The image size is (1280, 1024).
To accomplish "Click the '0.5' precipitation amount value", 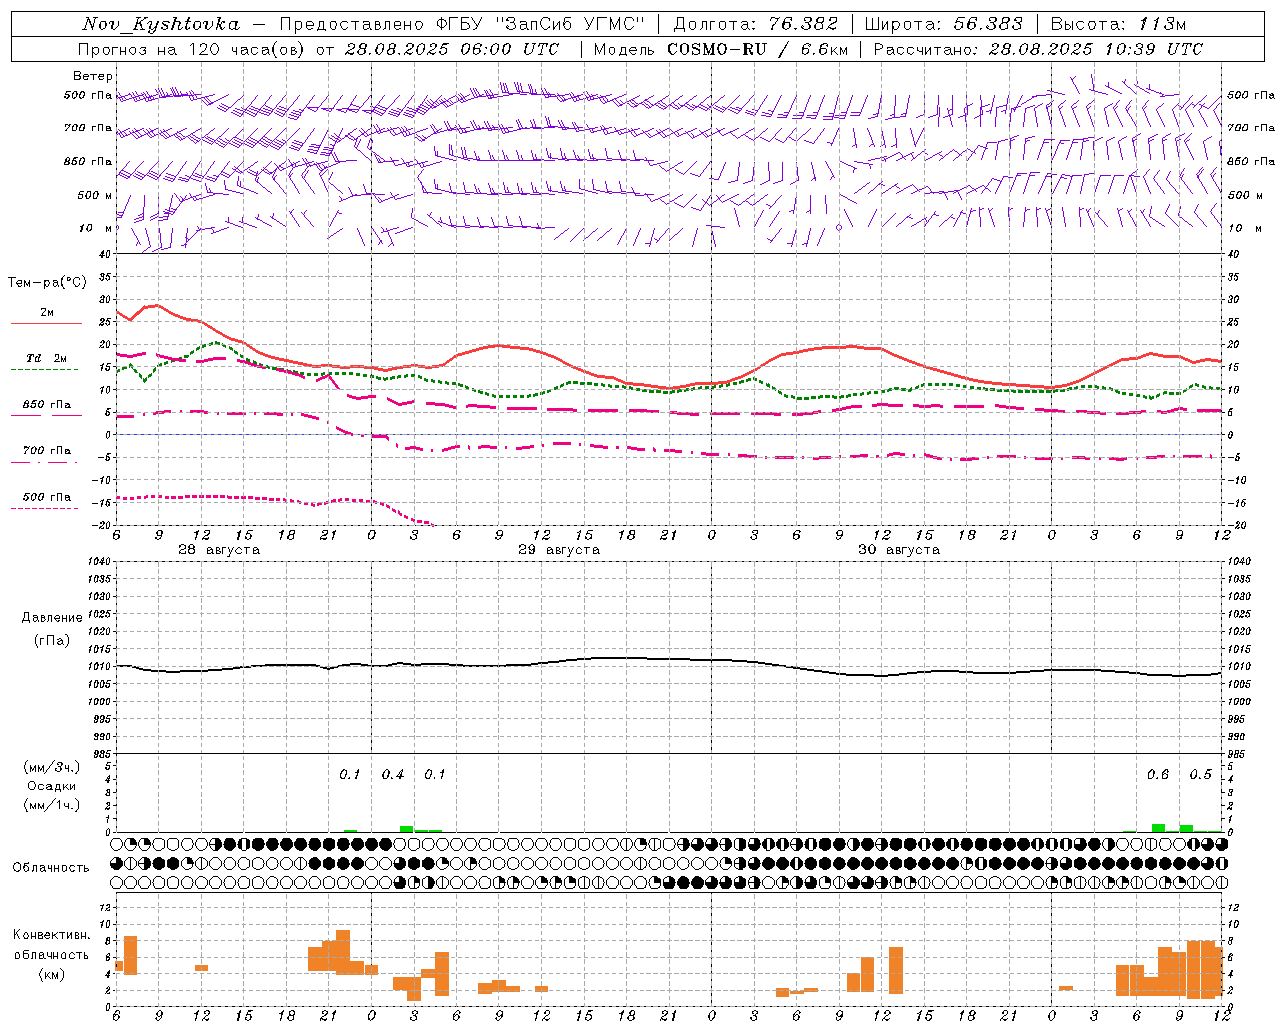I will [x=1200, y=775].
